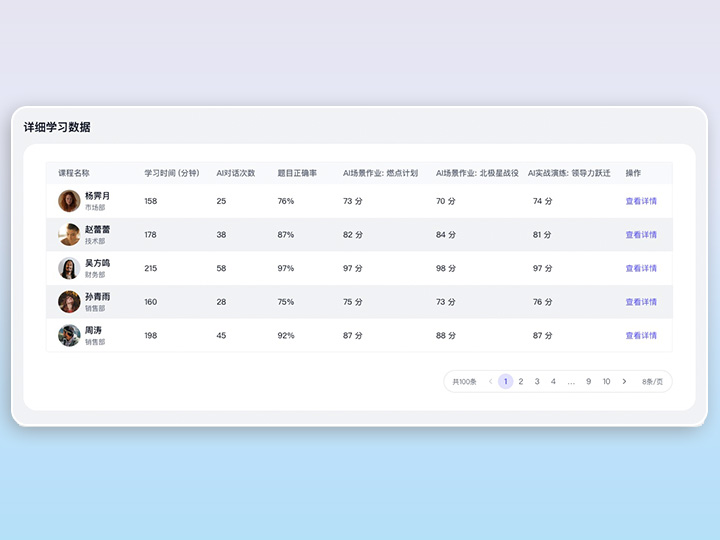Click the accuracy value 92%
The width and height of the screenshot is (720, 540).
pos(286,335)
